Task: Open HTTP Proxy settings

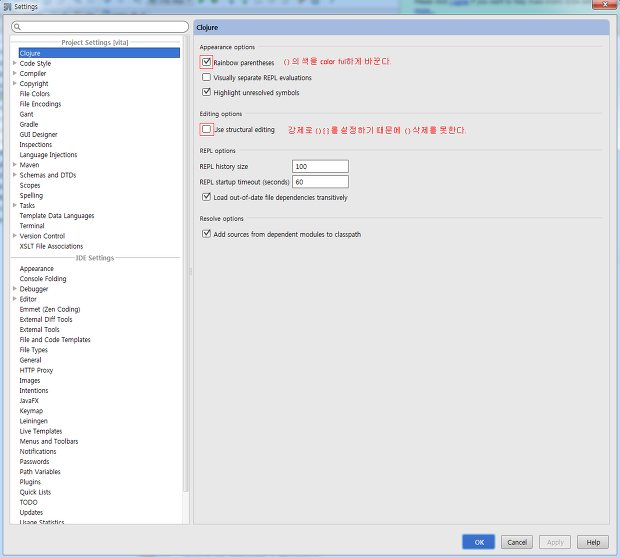Action: [x=36, y=370]
